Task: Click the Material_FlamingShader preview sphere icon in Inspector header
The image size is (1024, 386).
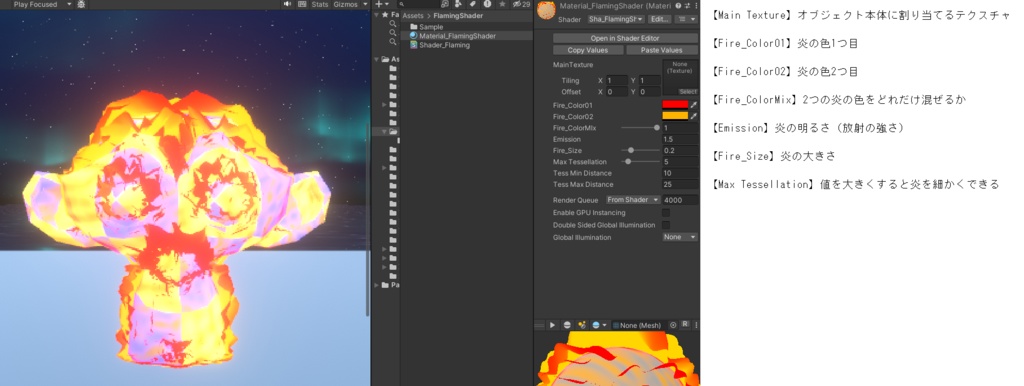Action: pos(546,10)
